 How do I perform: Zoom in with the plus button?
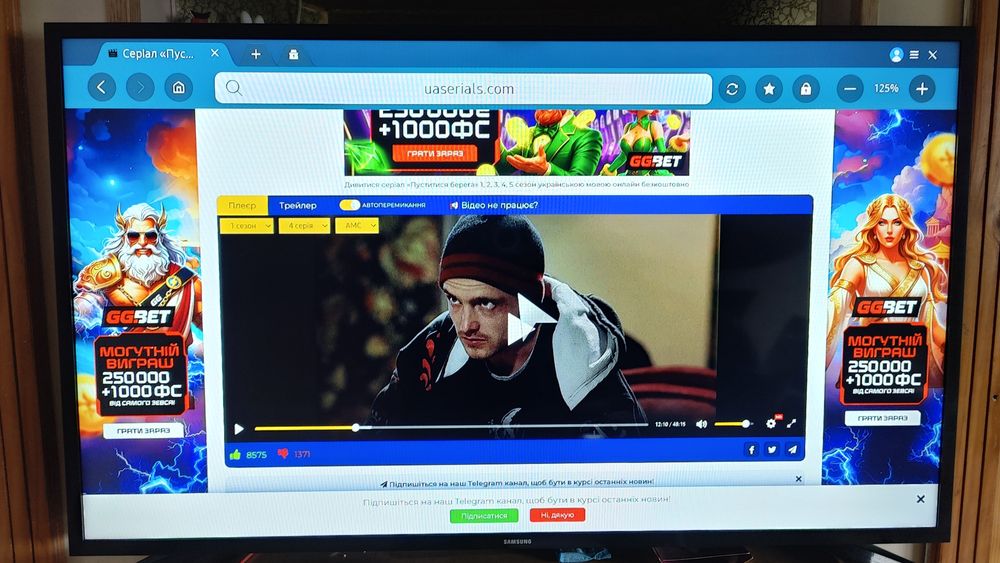[922, 89]
